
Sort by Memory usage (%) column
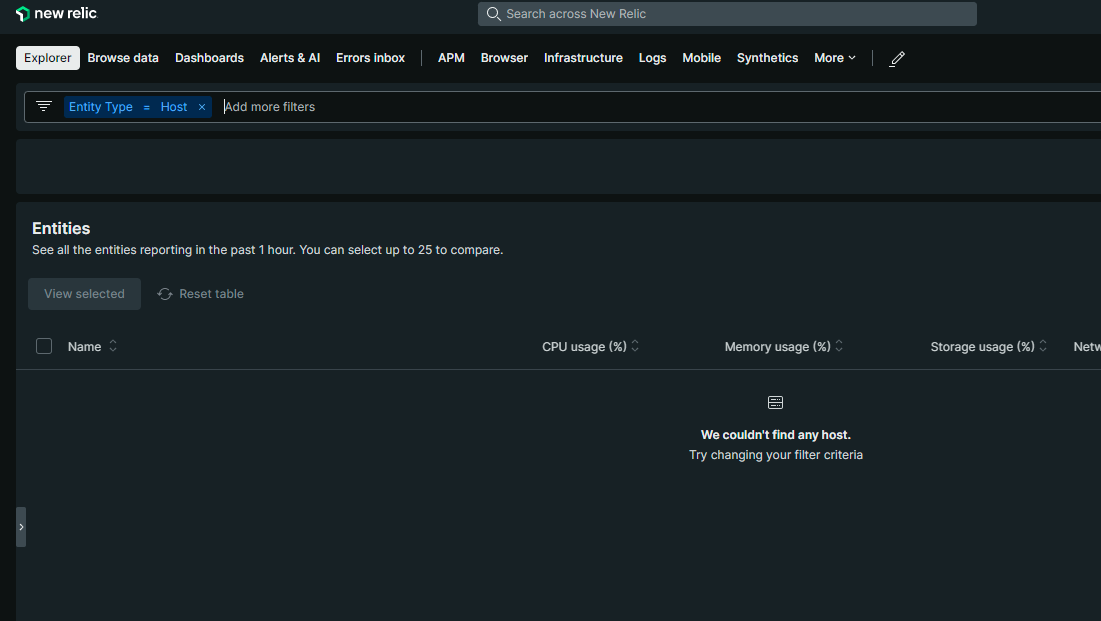point(784,346)
